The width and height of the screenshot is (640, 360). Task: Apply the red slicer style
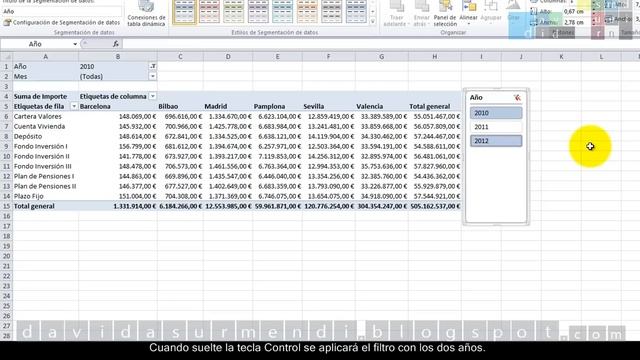[x=209, y=12]
